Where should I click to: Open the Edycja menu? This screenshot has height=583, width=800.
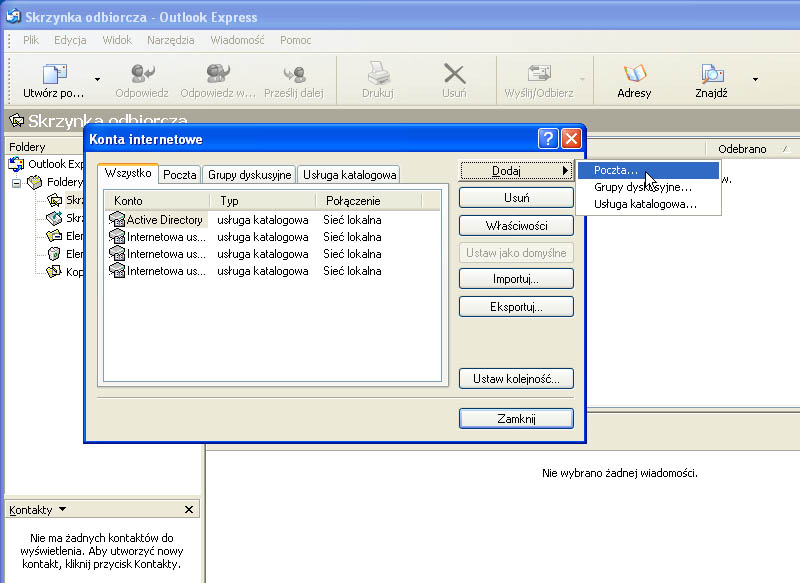[x=70, y=40]
